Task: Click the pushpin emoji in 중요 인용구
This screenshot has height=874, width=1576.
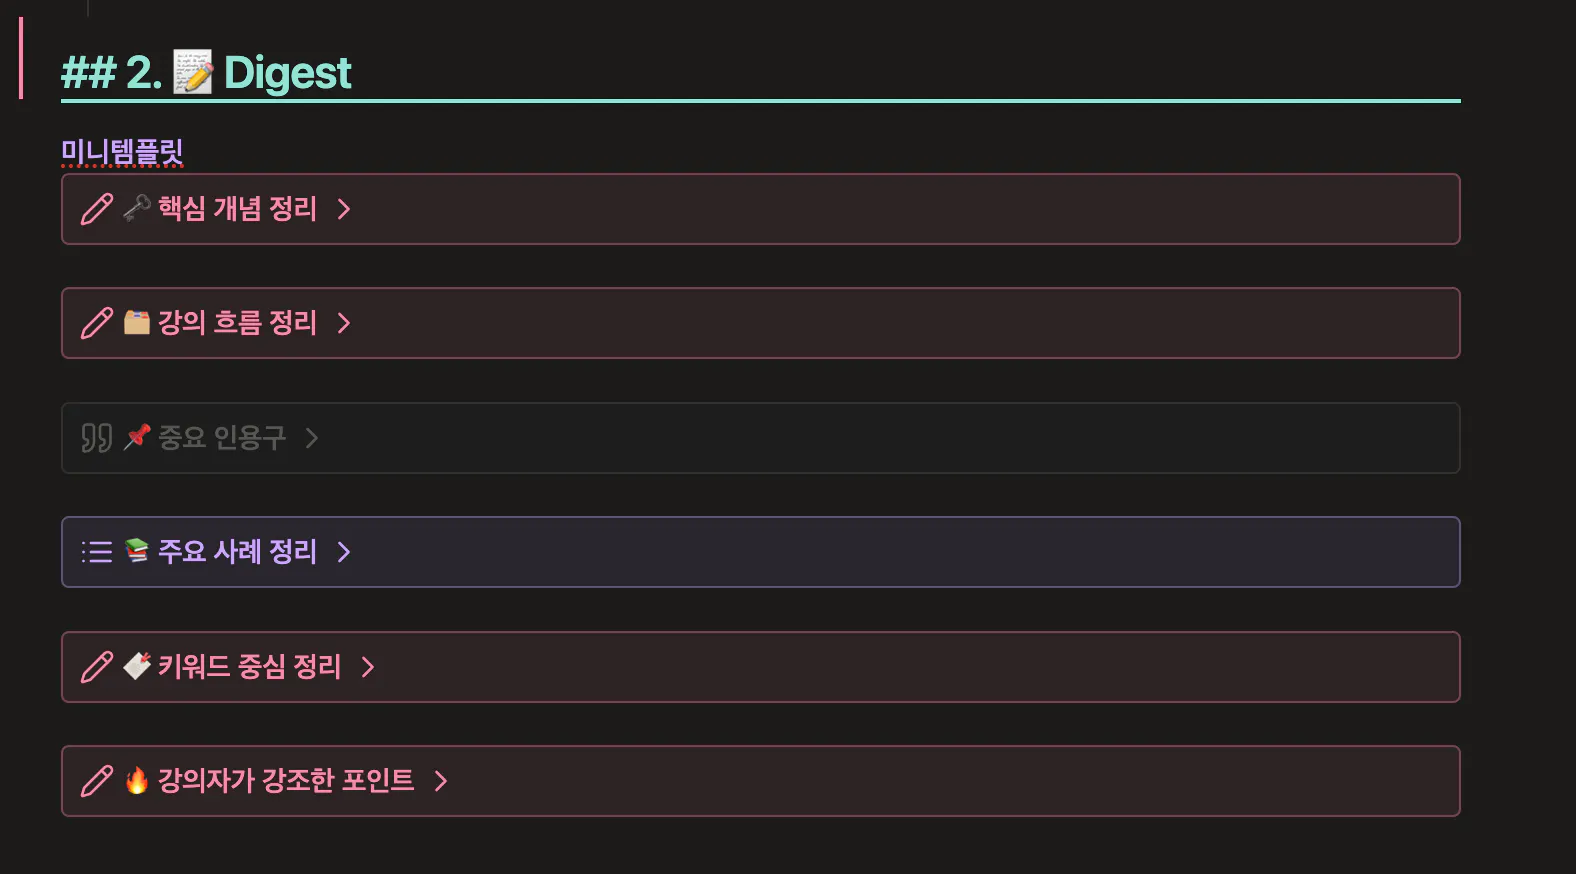Action: tap(137, 437)
